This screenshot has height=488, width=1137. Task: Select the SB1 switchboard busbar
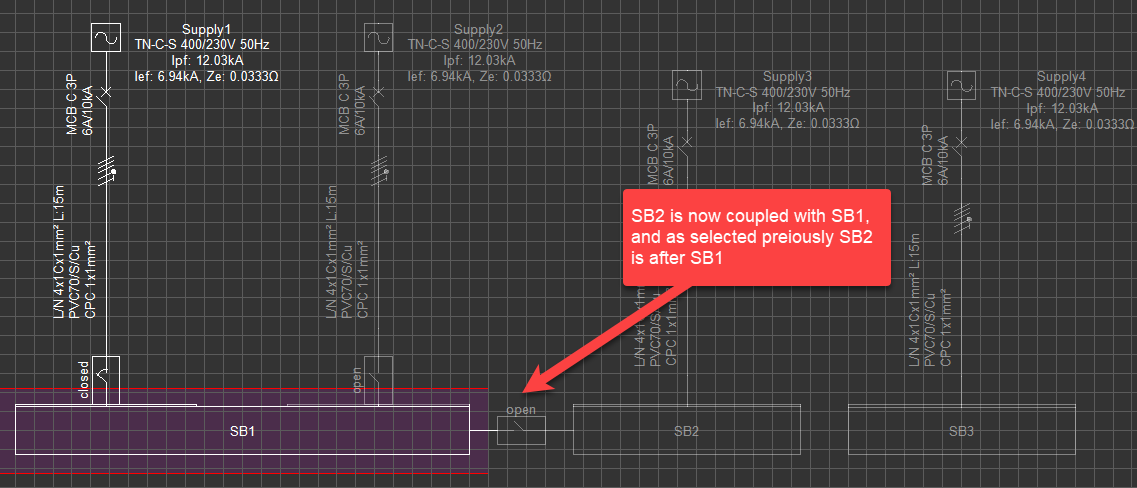242,431
